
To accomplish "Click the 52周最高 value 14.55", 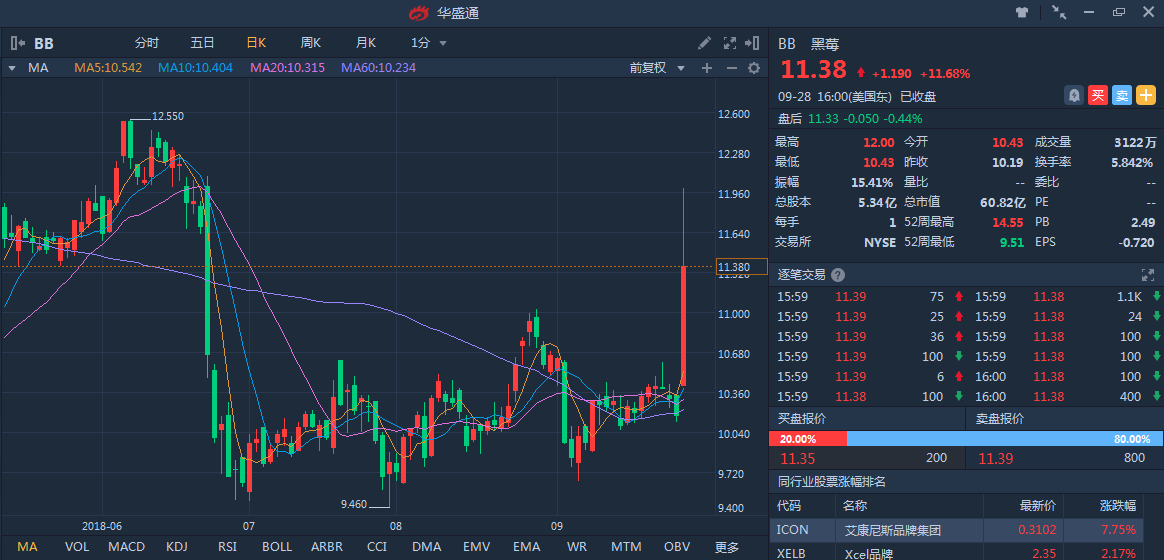I will tap(1008, 221).
